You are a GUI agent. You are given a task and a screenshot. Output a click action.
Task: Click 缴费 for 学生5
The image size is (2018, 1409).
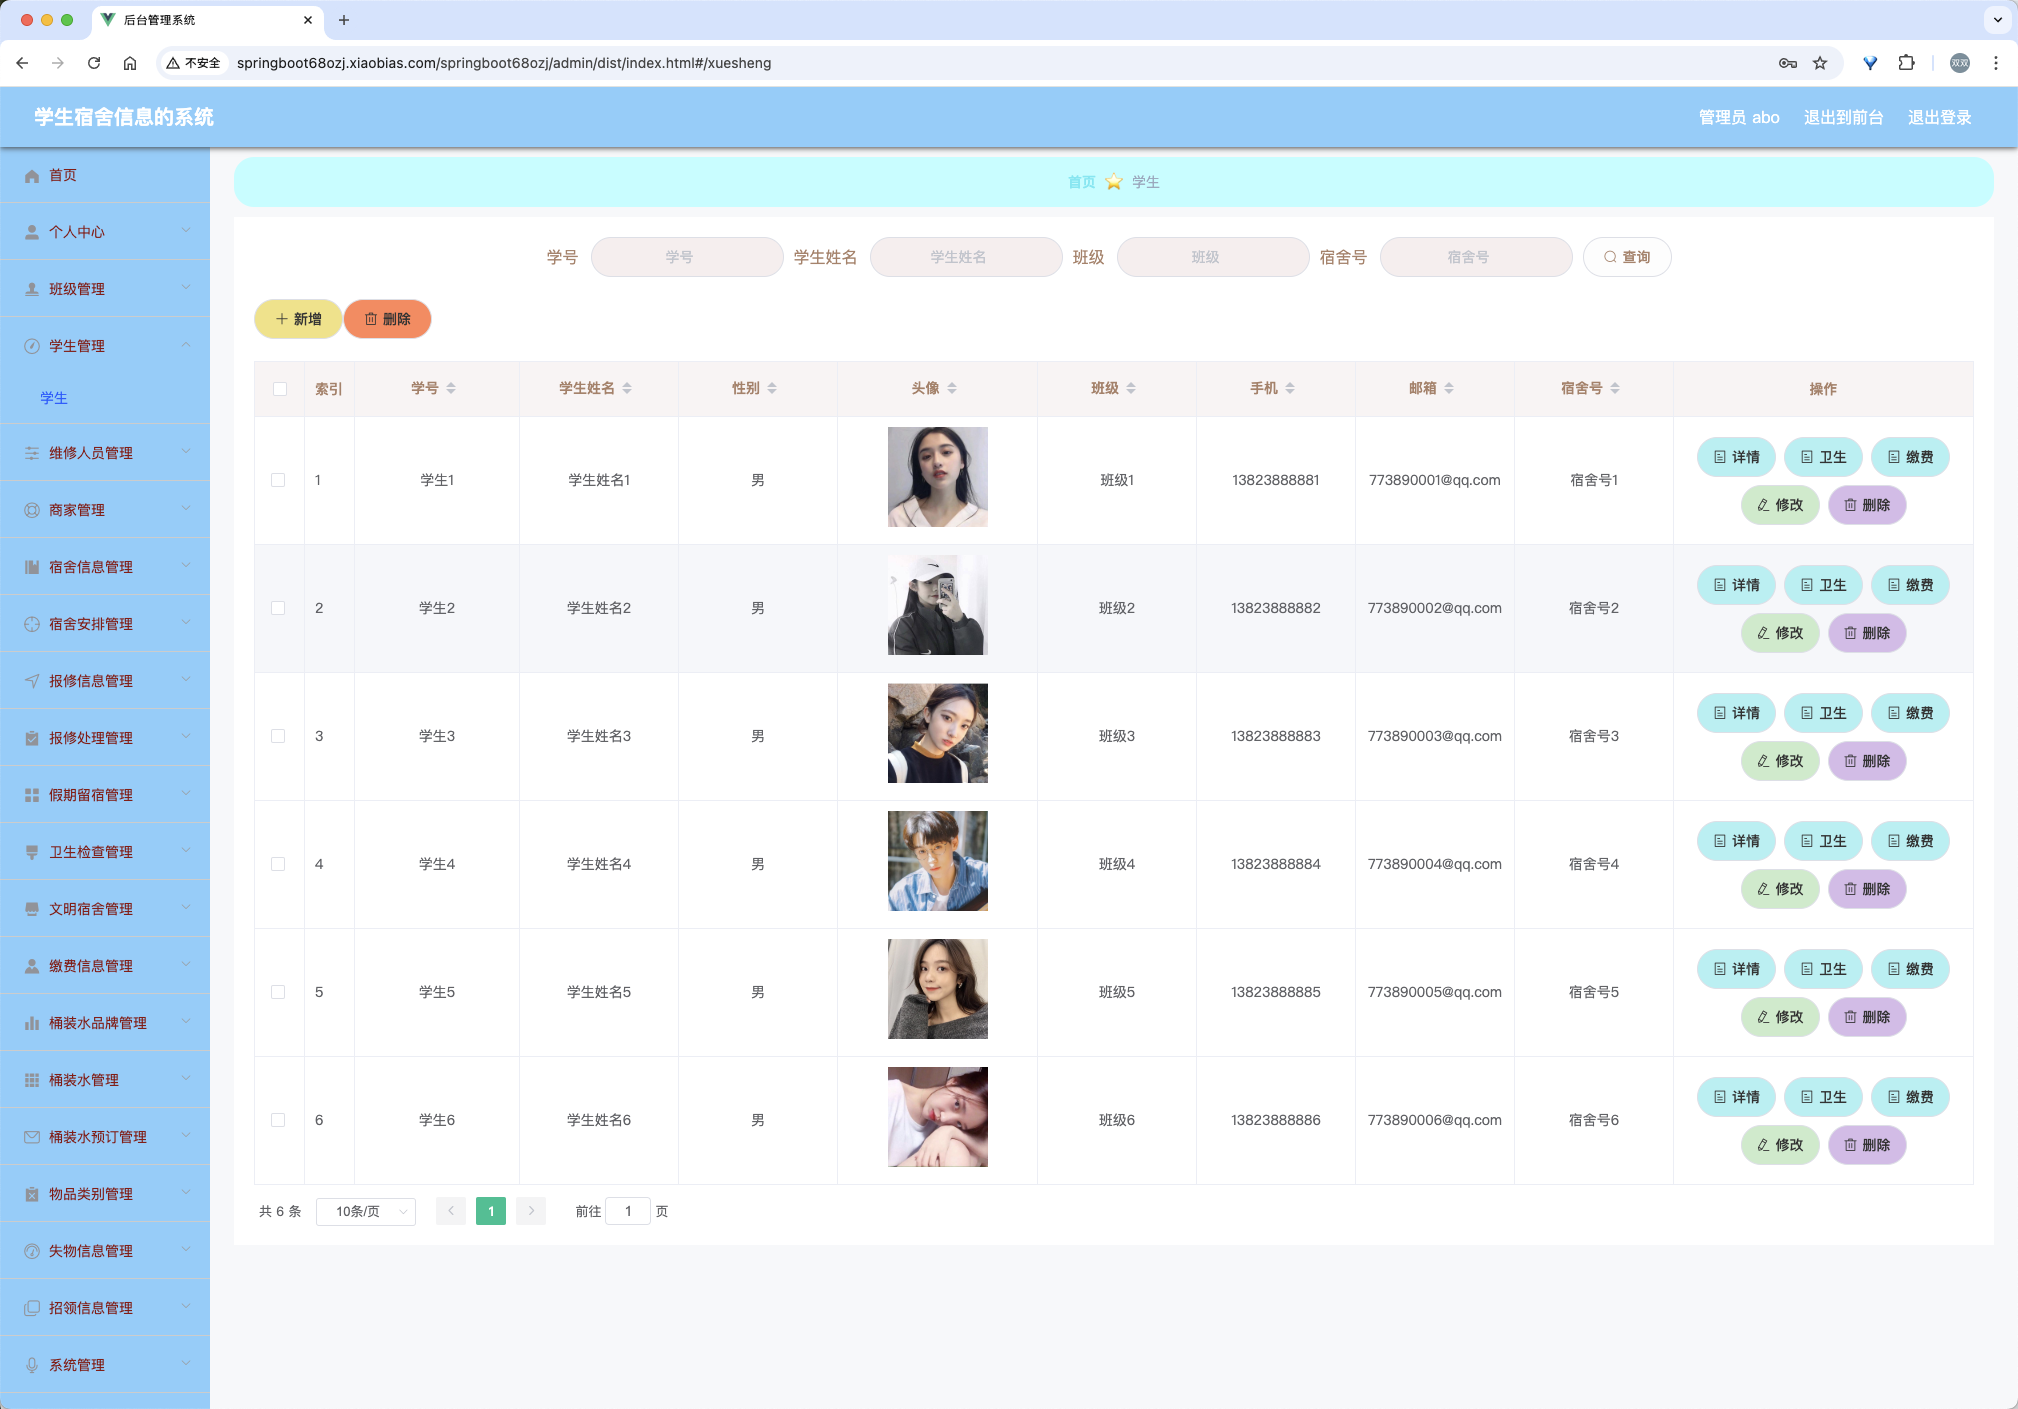coord(1910,969)
